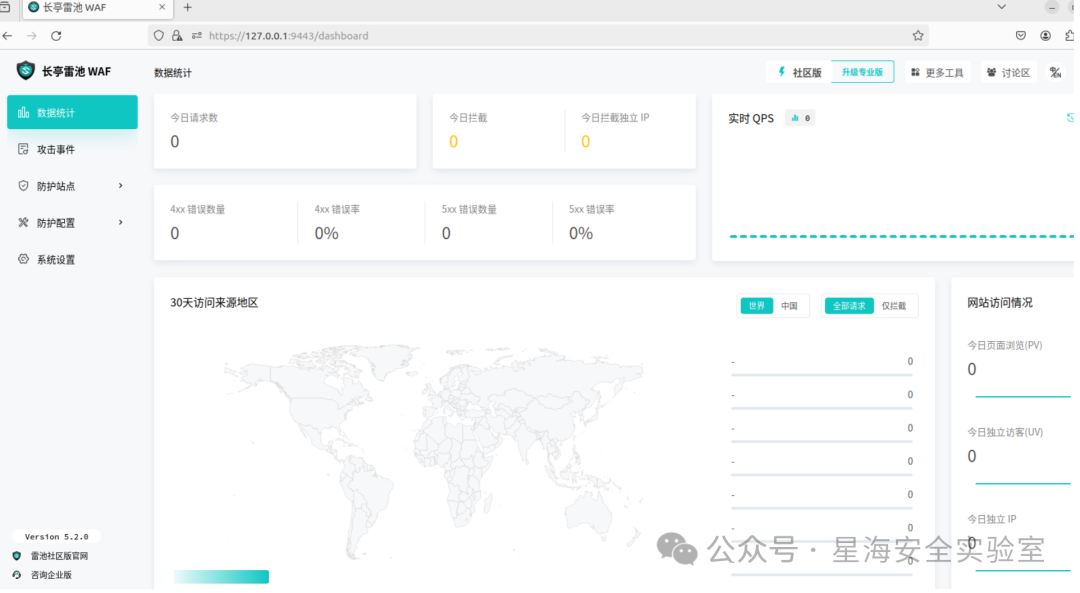Click the 4xx 错误率 percentage
Image resolution: width=1080 pixels, height=593 pixels.
[326, 233]
